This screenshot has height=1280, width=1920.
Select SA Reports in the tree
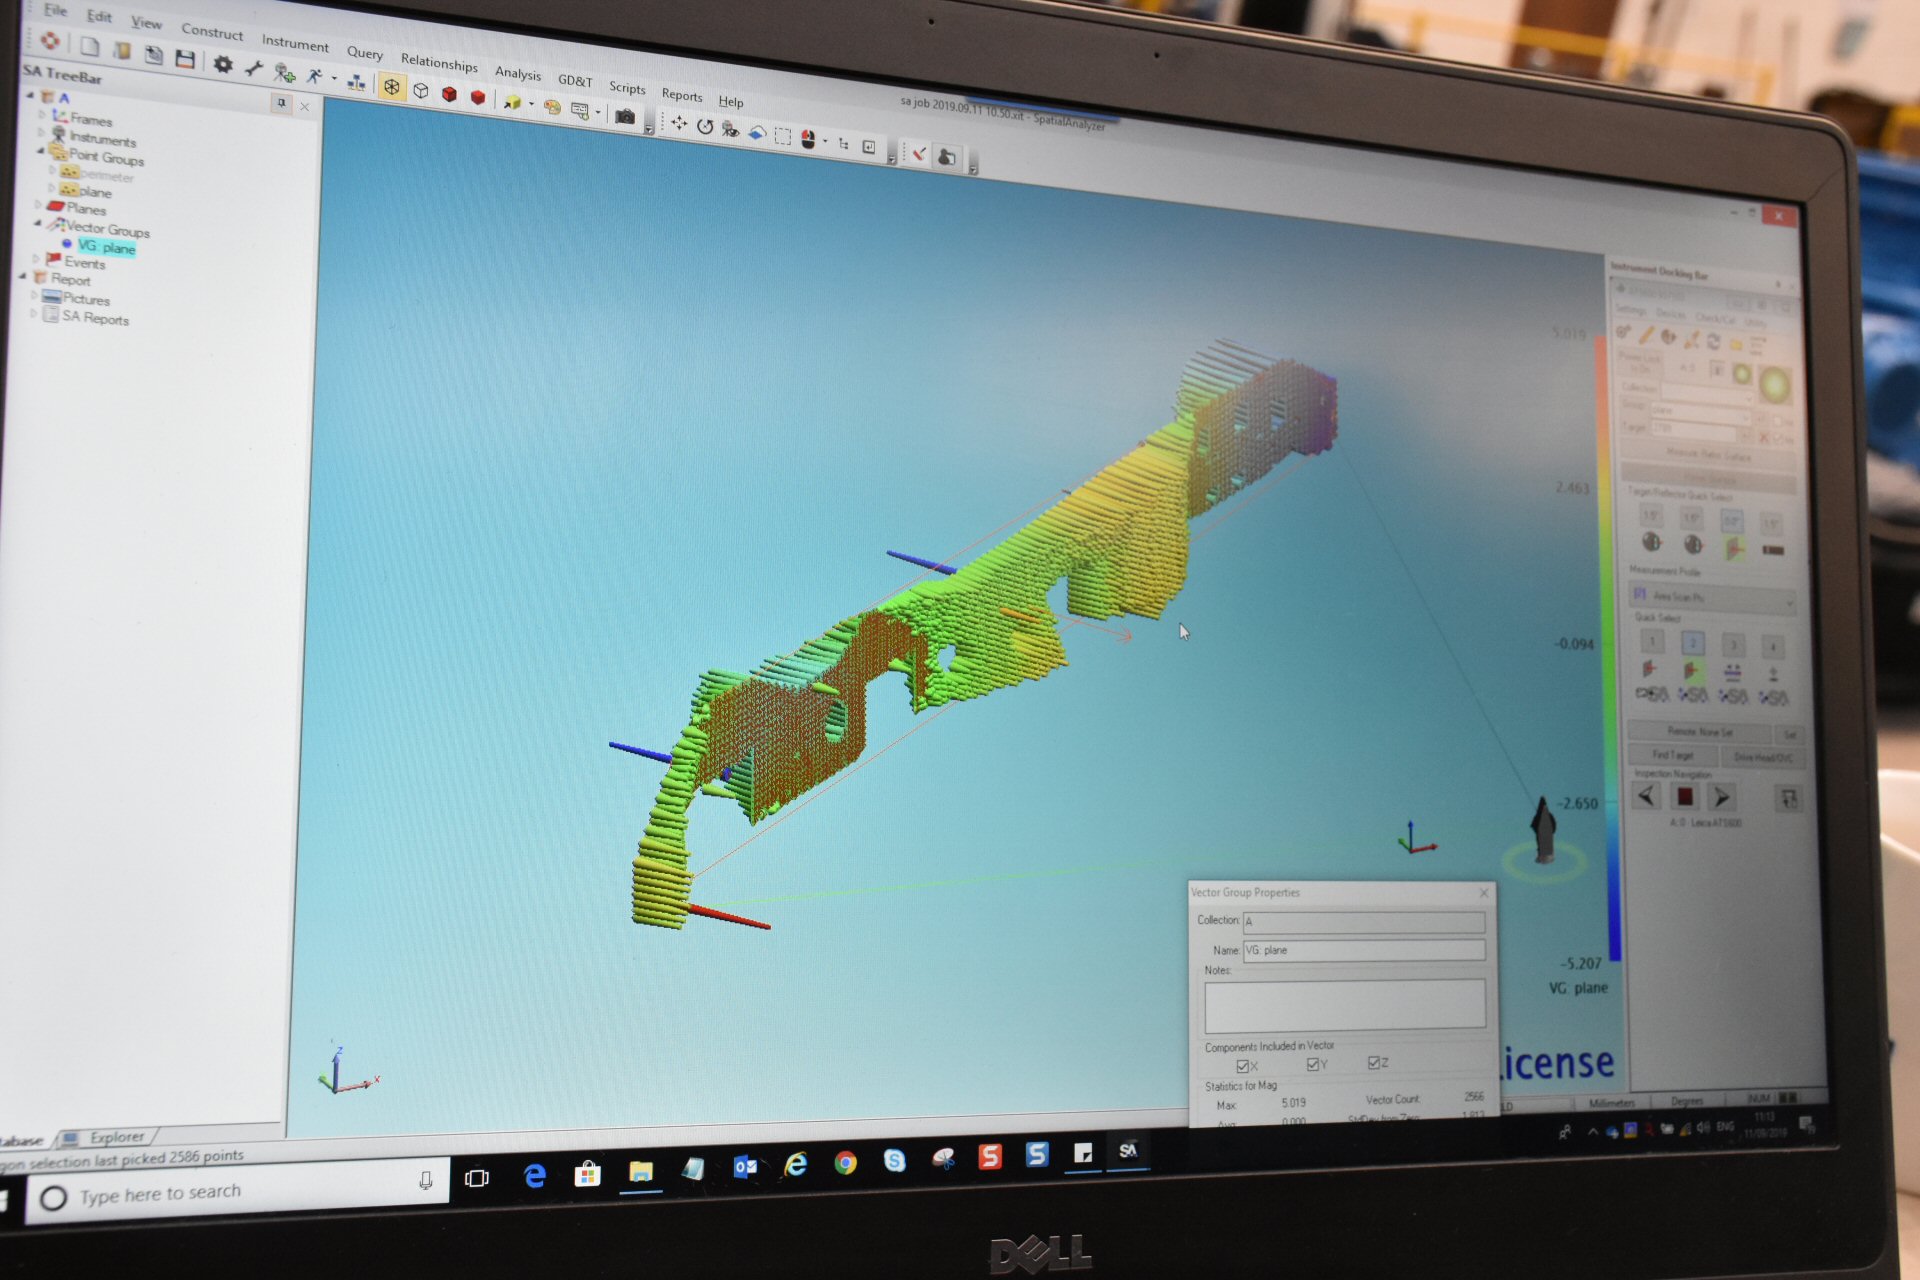(x=95, y=318)
